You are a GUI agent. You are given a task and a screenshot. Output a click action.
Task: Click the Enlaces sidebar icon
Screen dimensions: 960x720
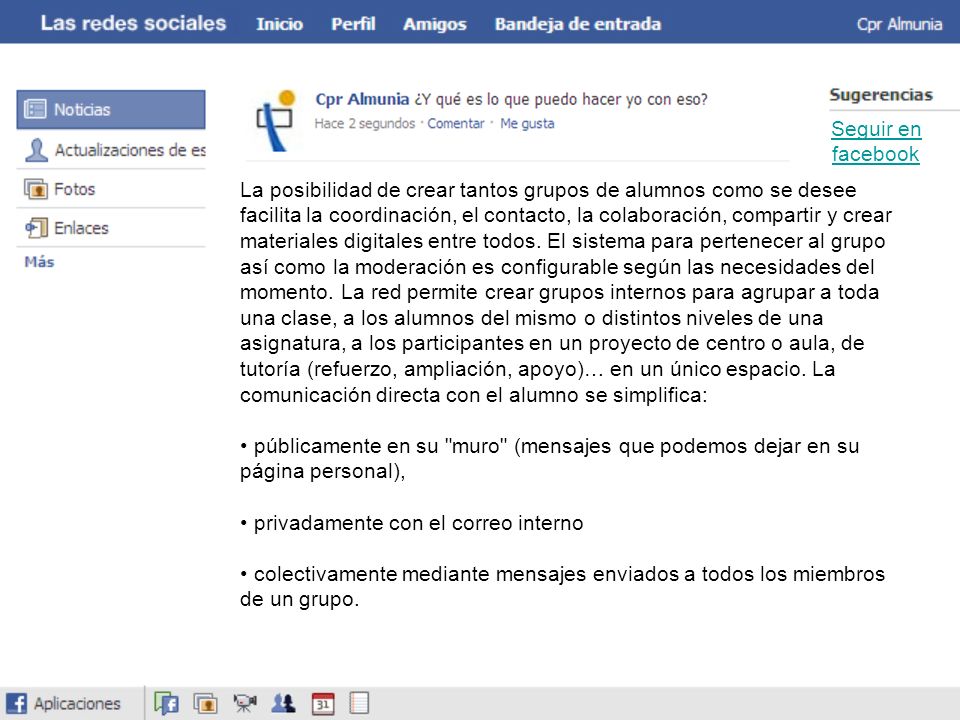pos(36,228)
